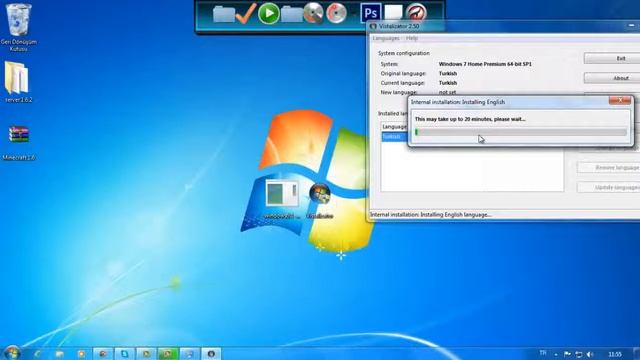The width and height of the screenshot is (640, 360).
Task: Click the status bar 'Installing English language...' text
Action: click(431, 215)
